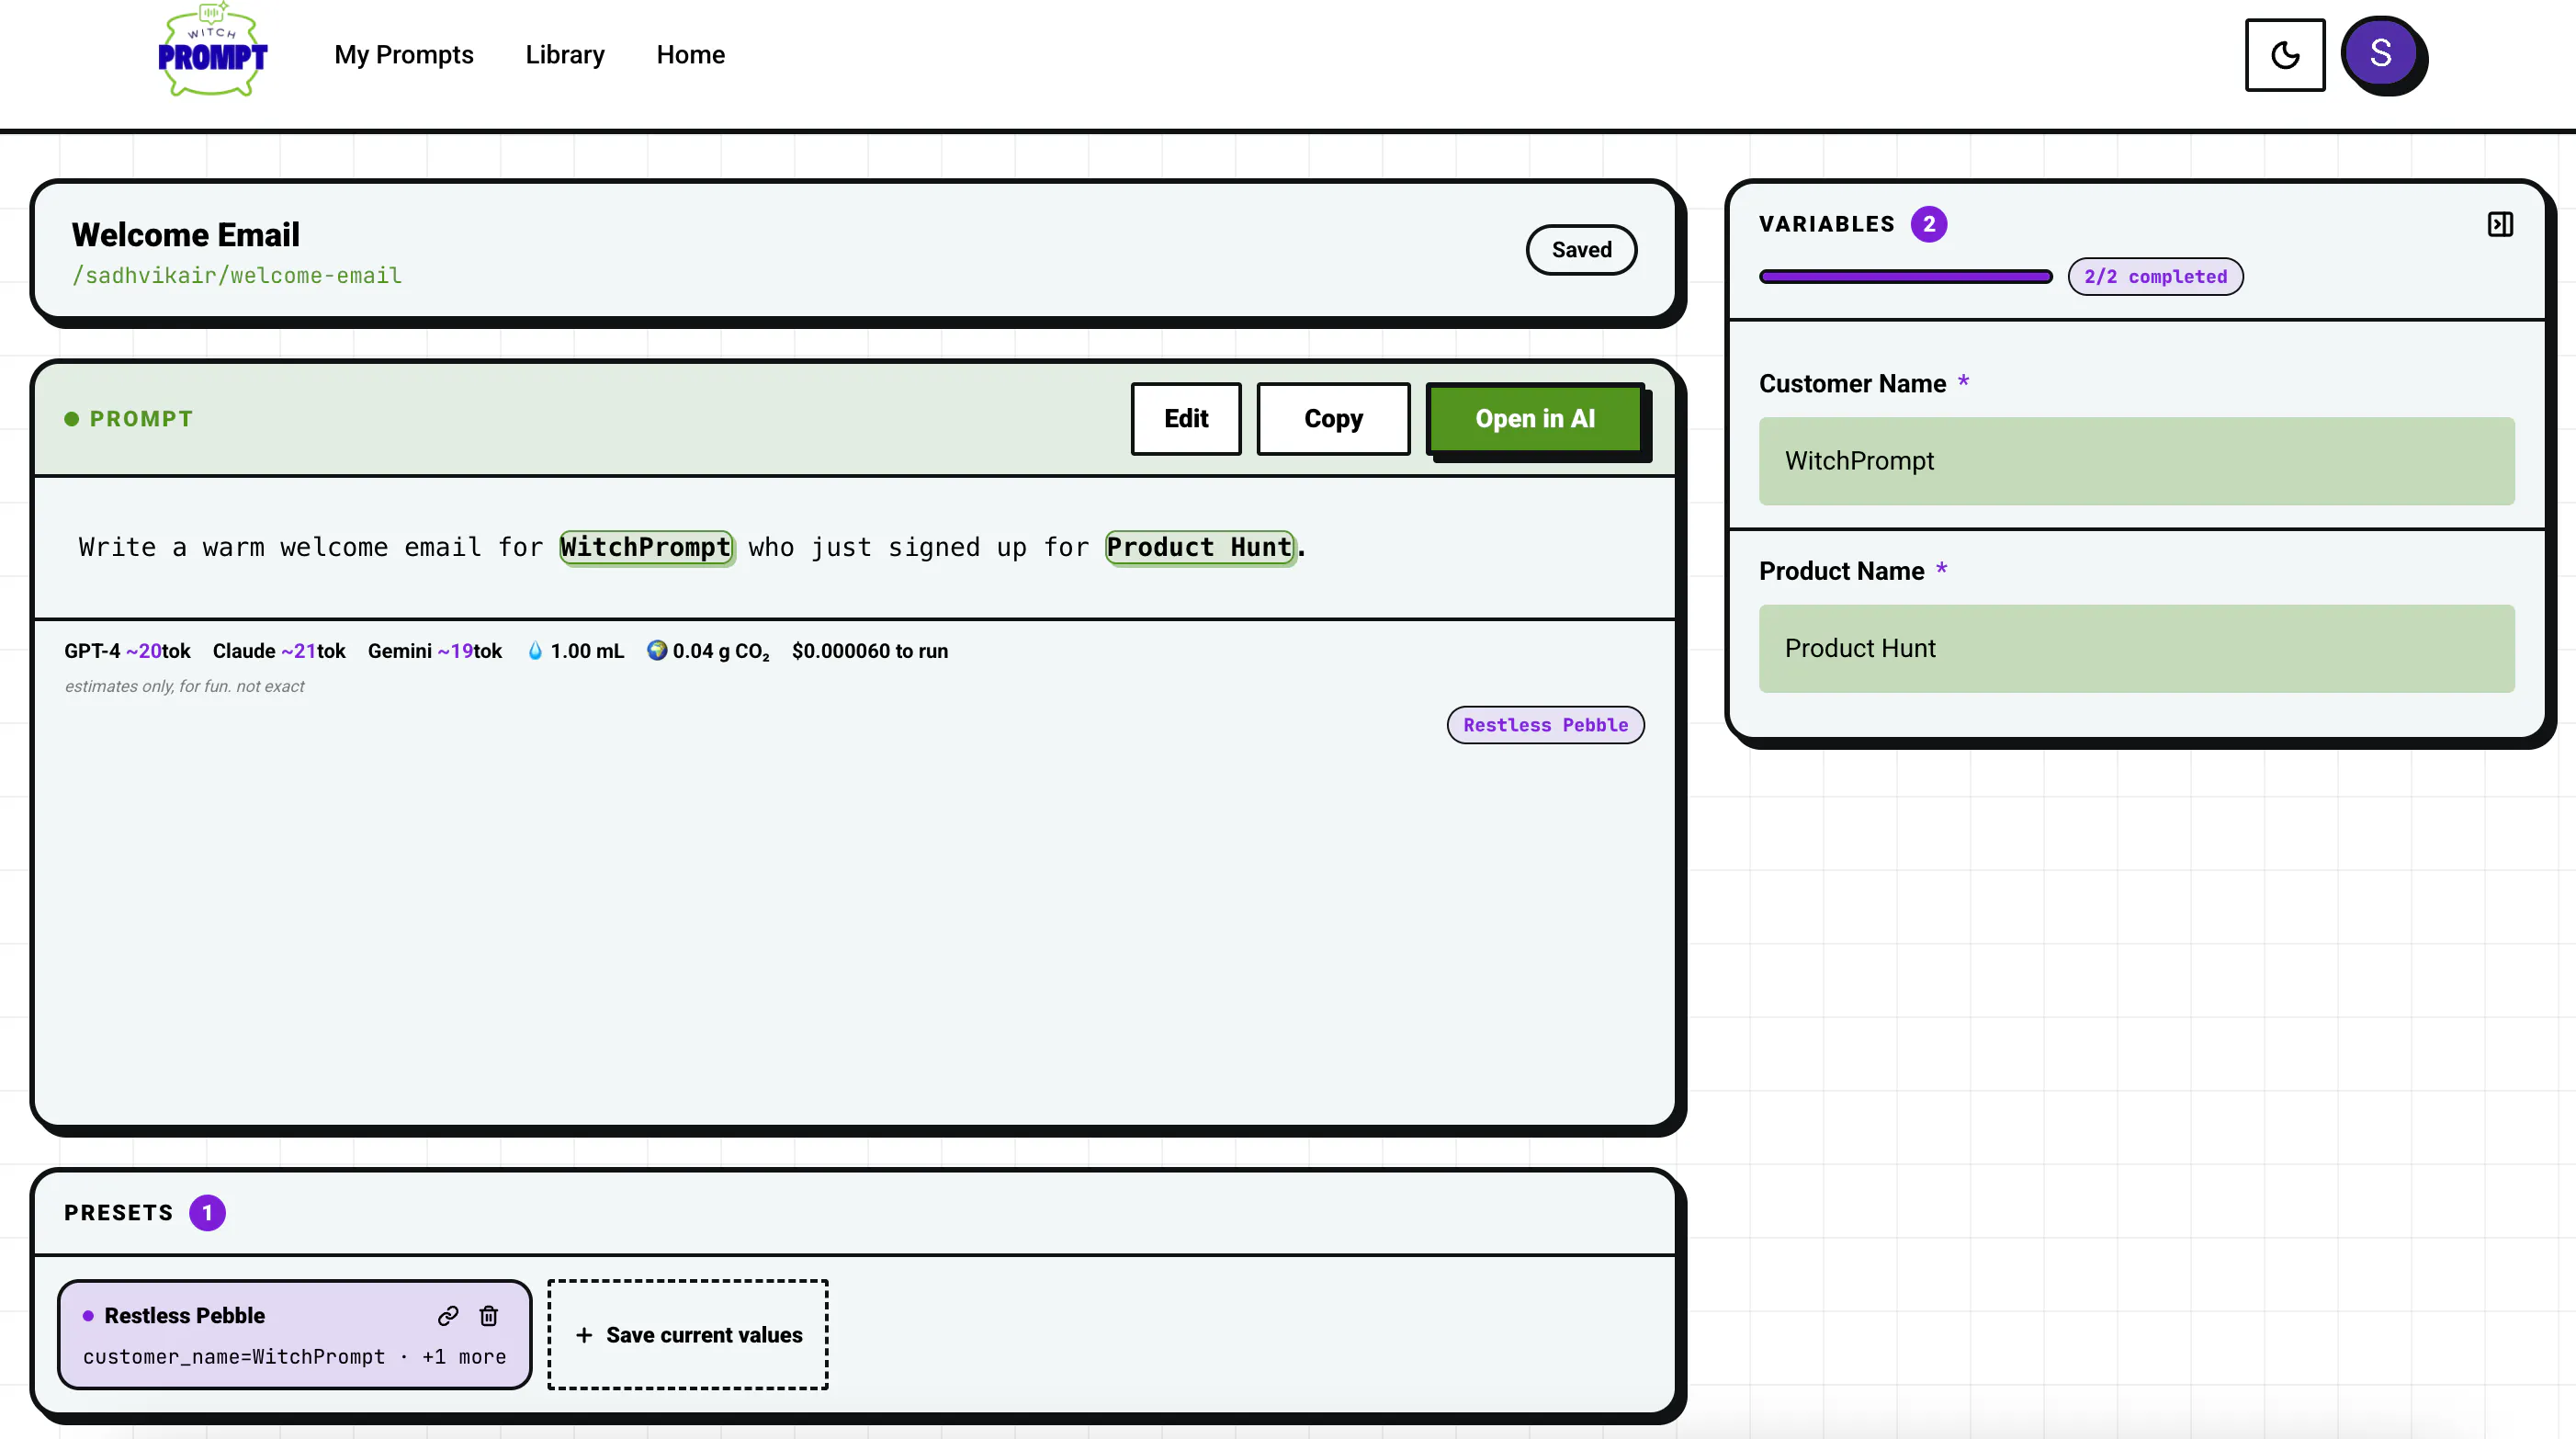Image resolution: width=2576 pixels, height=1439 pixels.
Task: Click Open in AI button
Action: click(x=1535, y=418)
